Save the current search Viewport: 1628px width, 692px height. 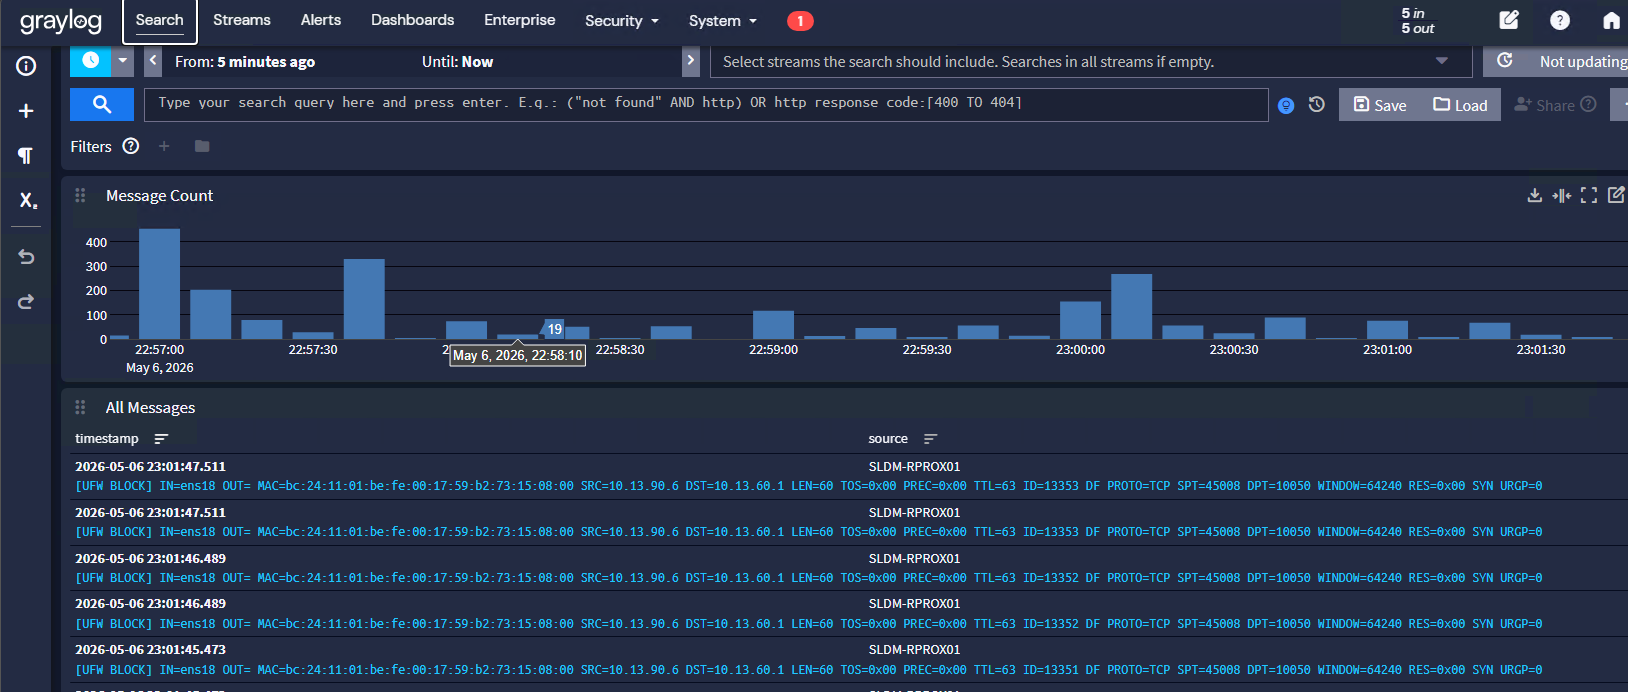click(1380, 105)
